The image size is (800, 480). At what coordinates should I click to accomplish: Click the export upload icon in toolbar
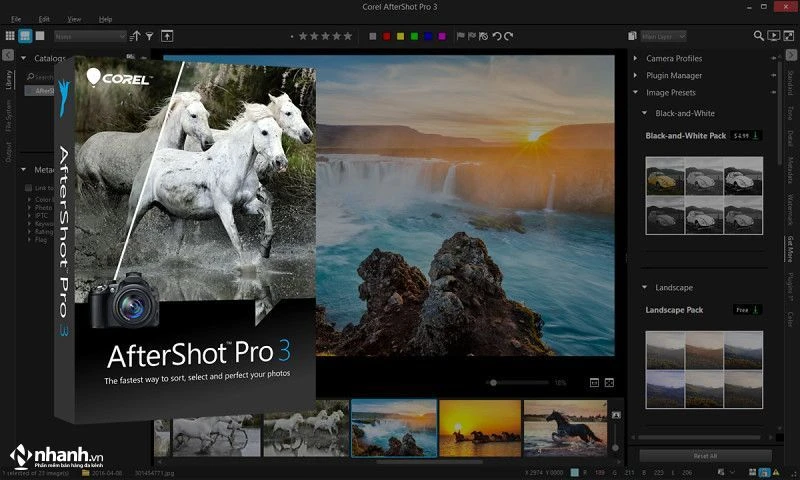[168, 36]
